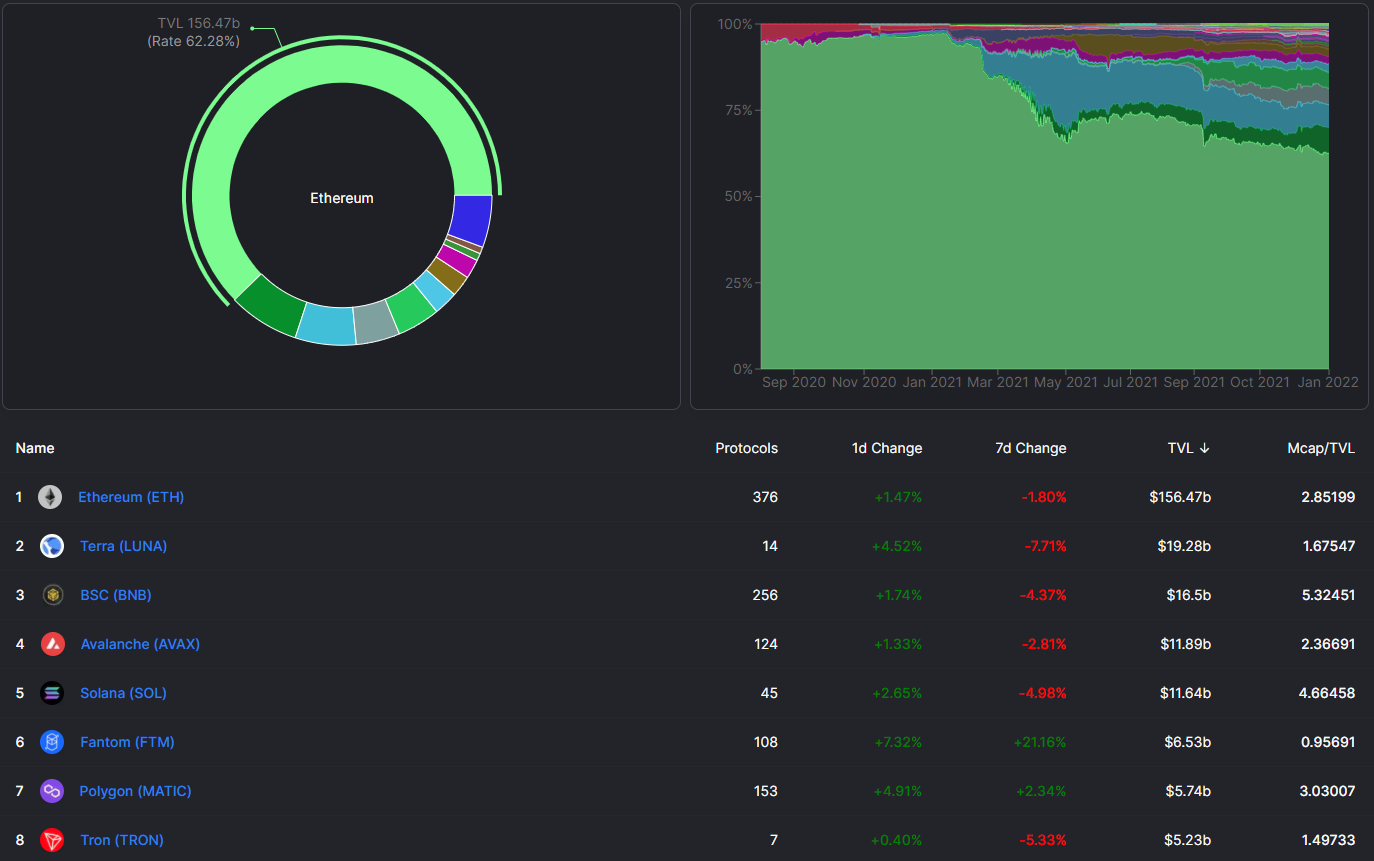
Task: Sort by the 1d Change column
Action: [x=886, y=448]
